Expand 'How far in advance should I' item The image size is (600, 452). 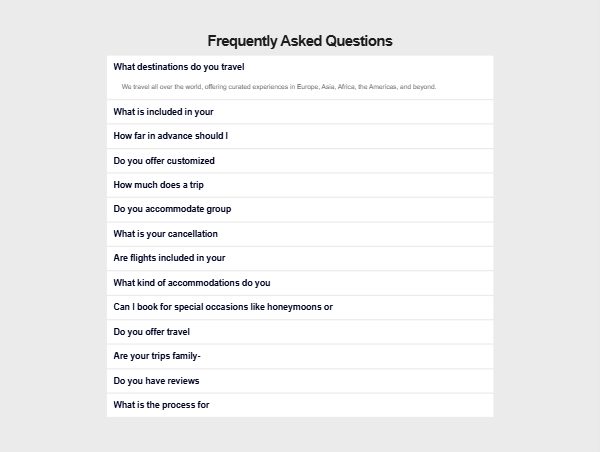click(300, 136)
